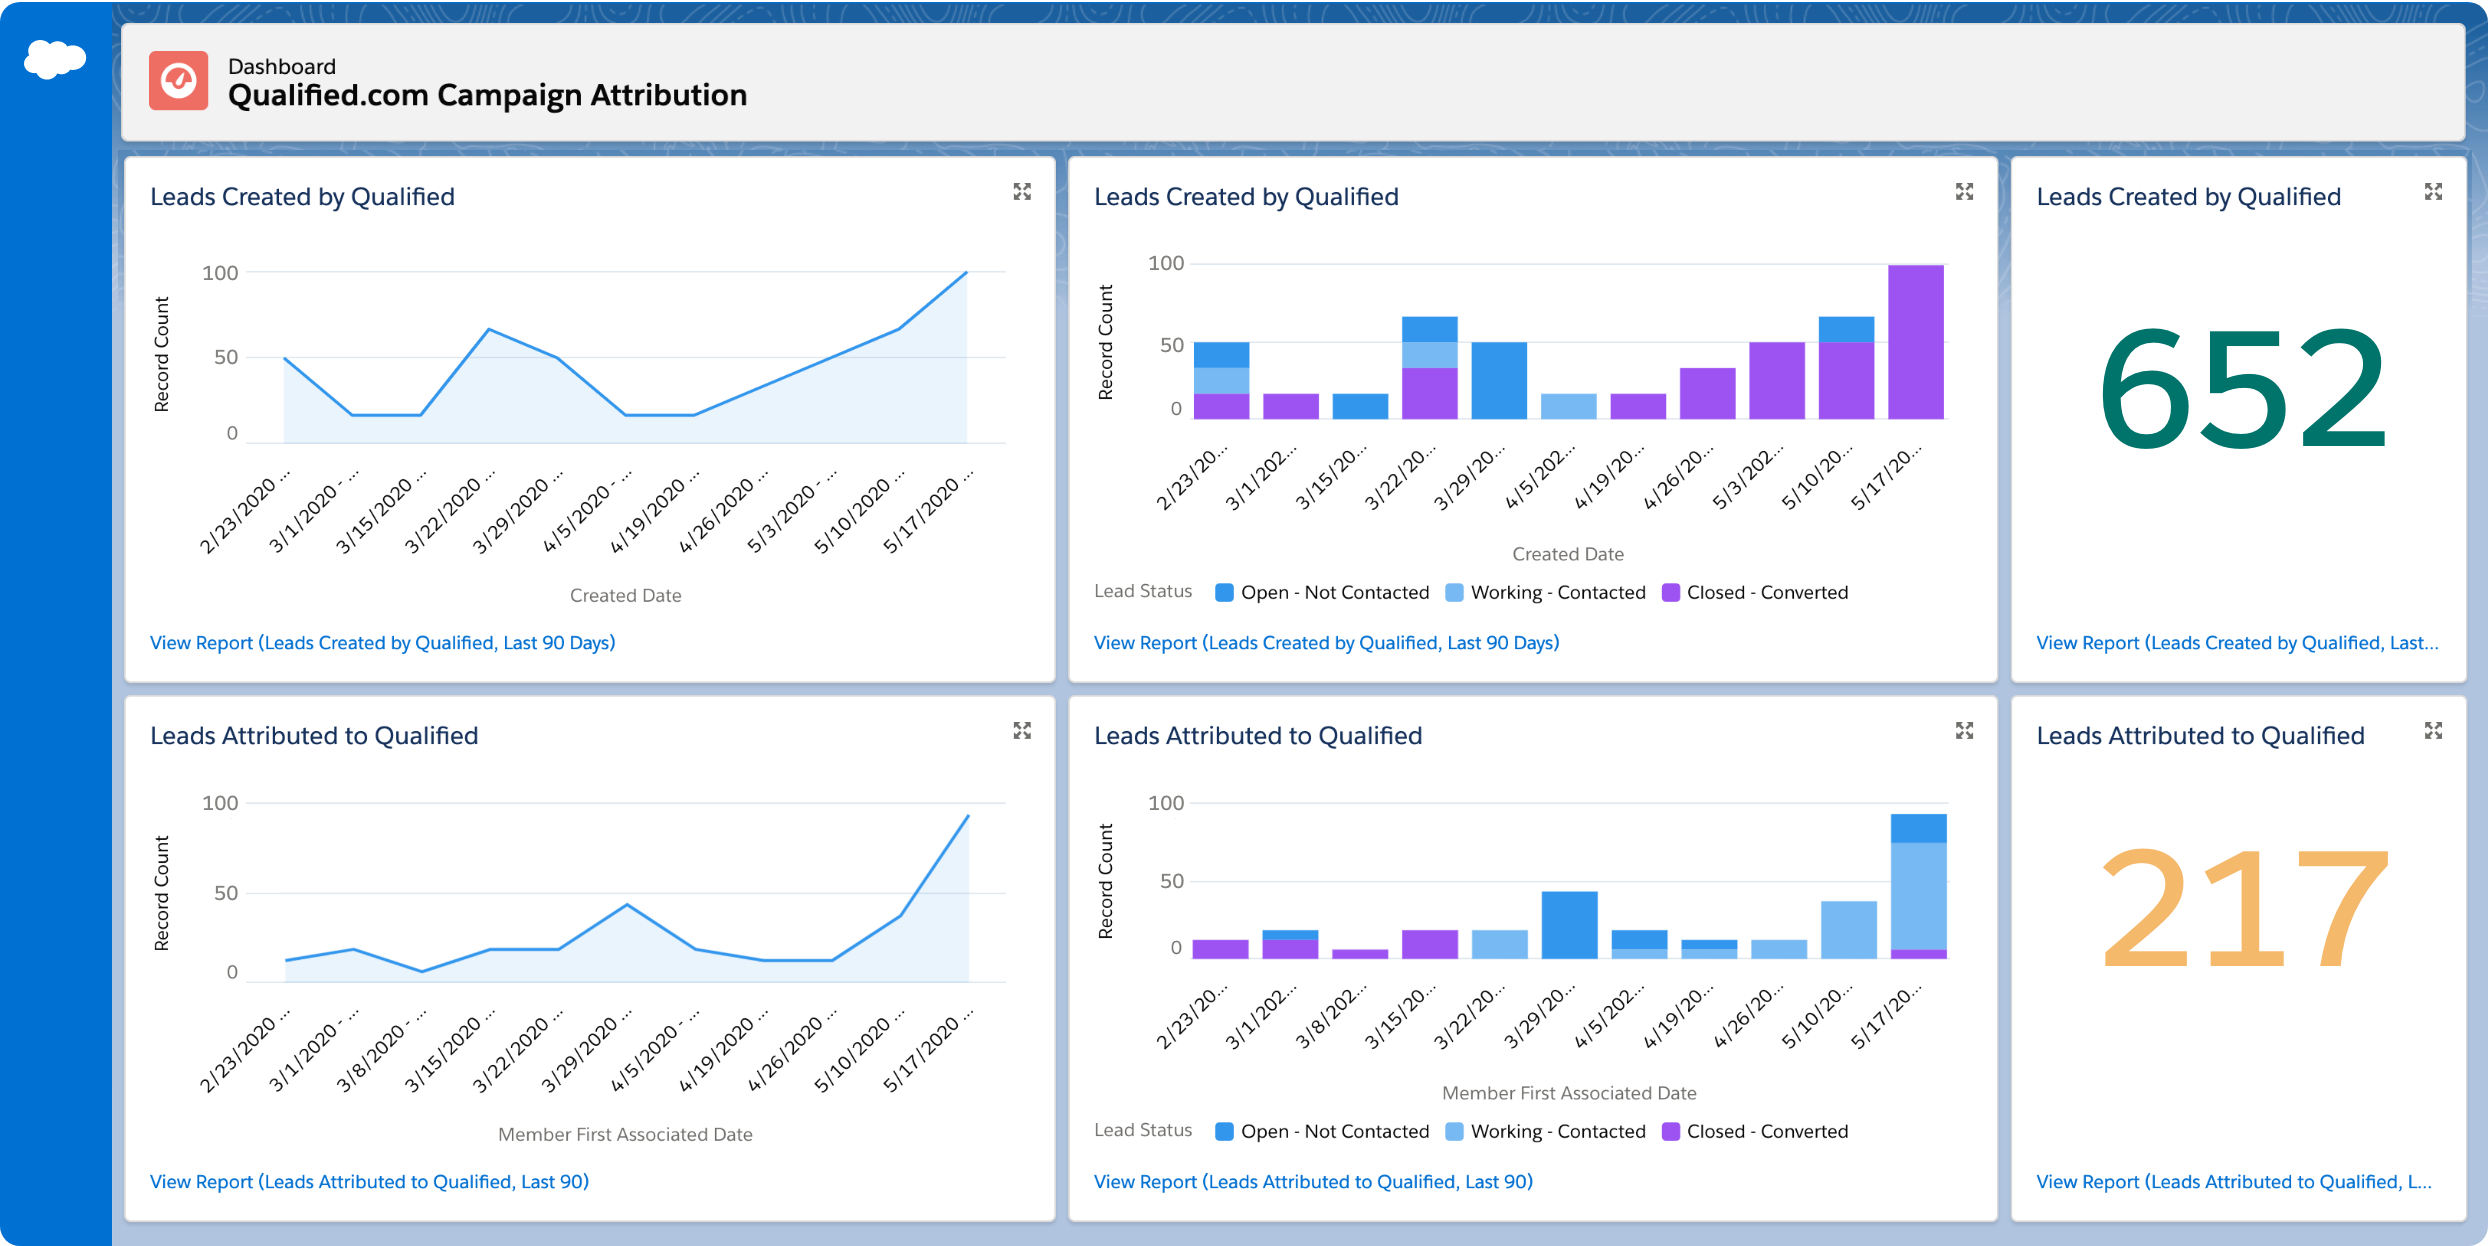Expand the Leads Attributed stacked bar chart

1964,731
